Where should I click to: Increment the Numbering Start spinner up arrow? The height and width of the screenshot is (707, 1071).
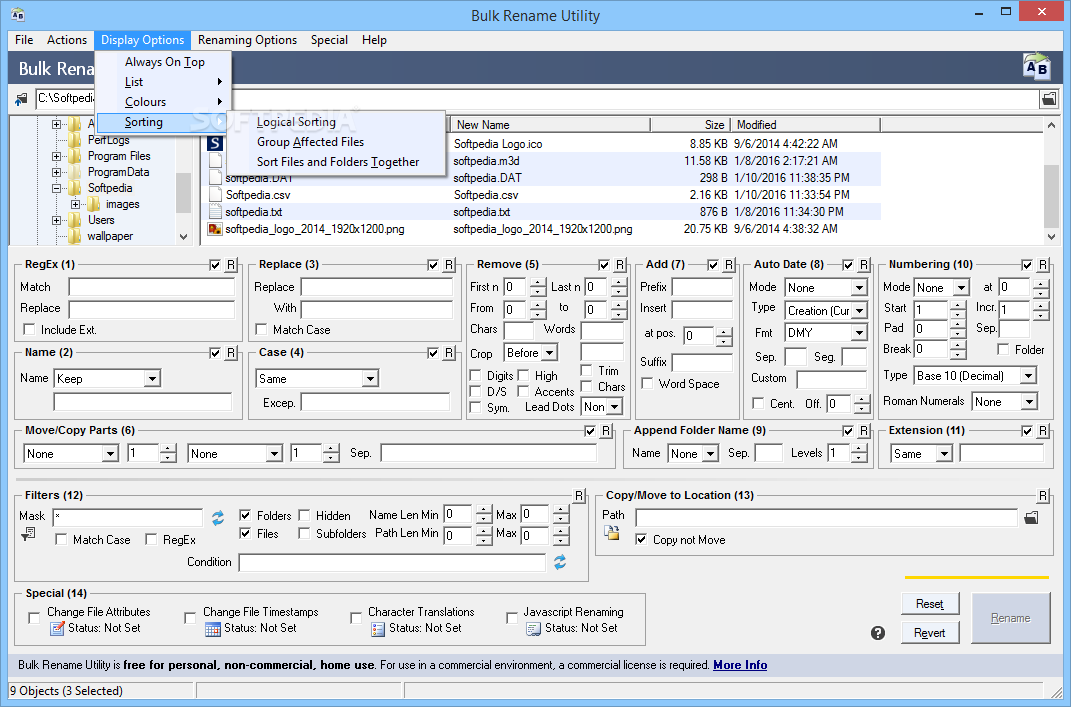point(958,304)
